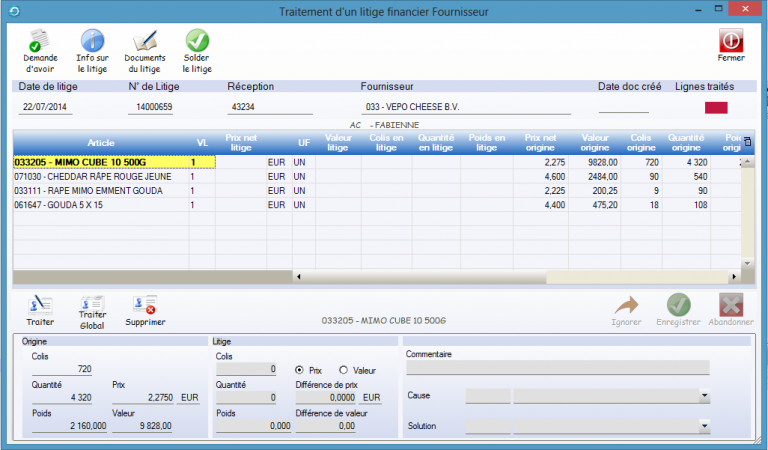Click the Prix net origine column header
The image size is (768, 450).
click(x=542, y=143)
